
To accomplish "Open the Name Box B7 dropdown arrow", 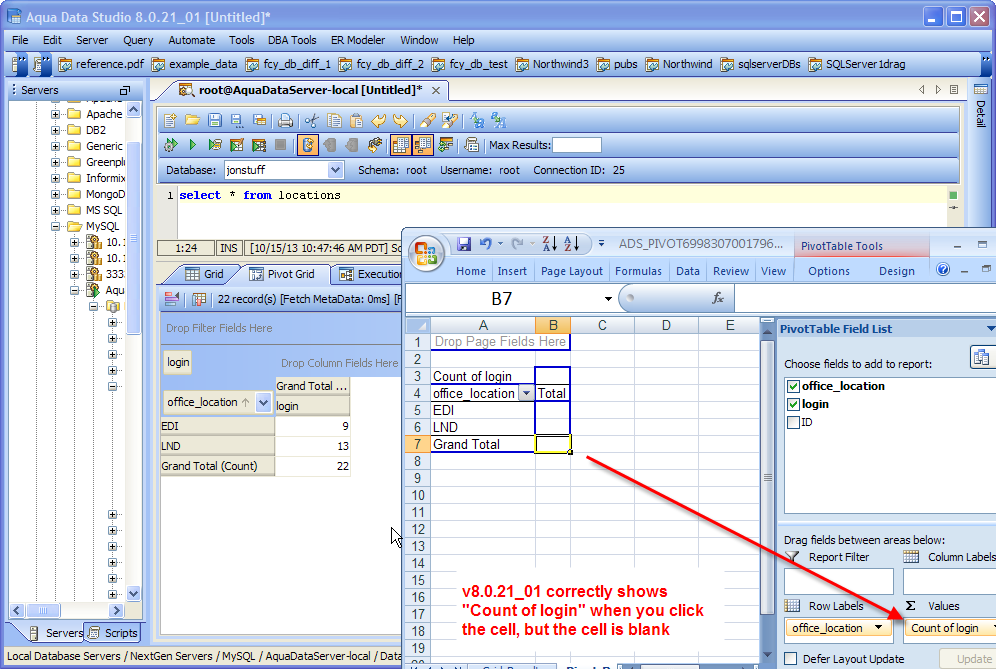I will click(x=608, y=299).
